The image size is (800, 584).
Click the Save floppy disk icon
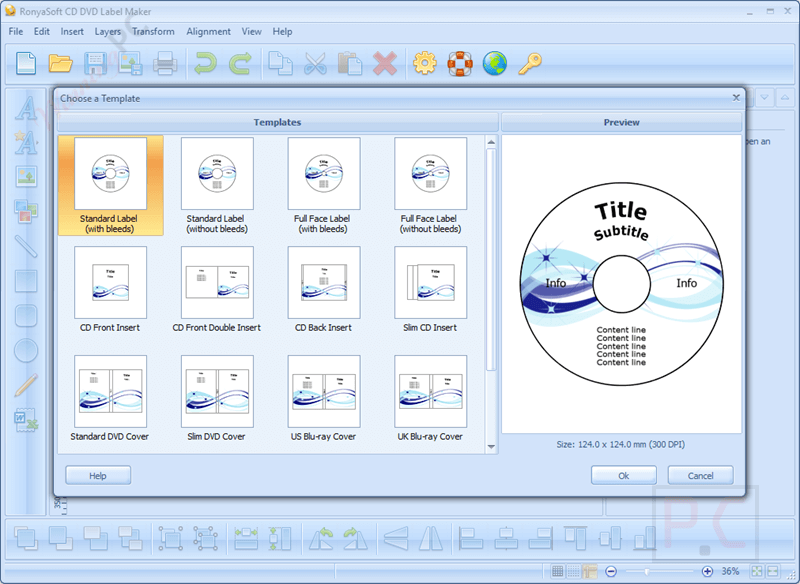click(x=95, y=64)
